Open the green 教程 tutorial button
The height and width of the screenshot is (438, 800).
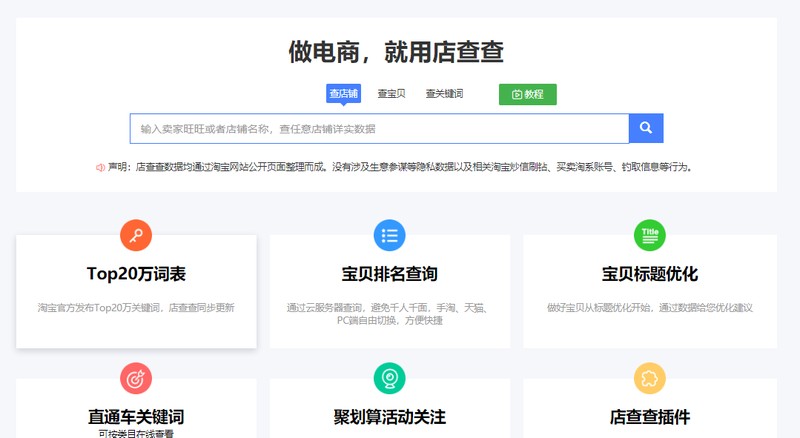click(x=528, y=94)
